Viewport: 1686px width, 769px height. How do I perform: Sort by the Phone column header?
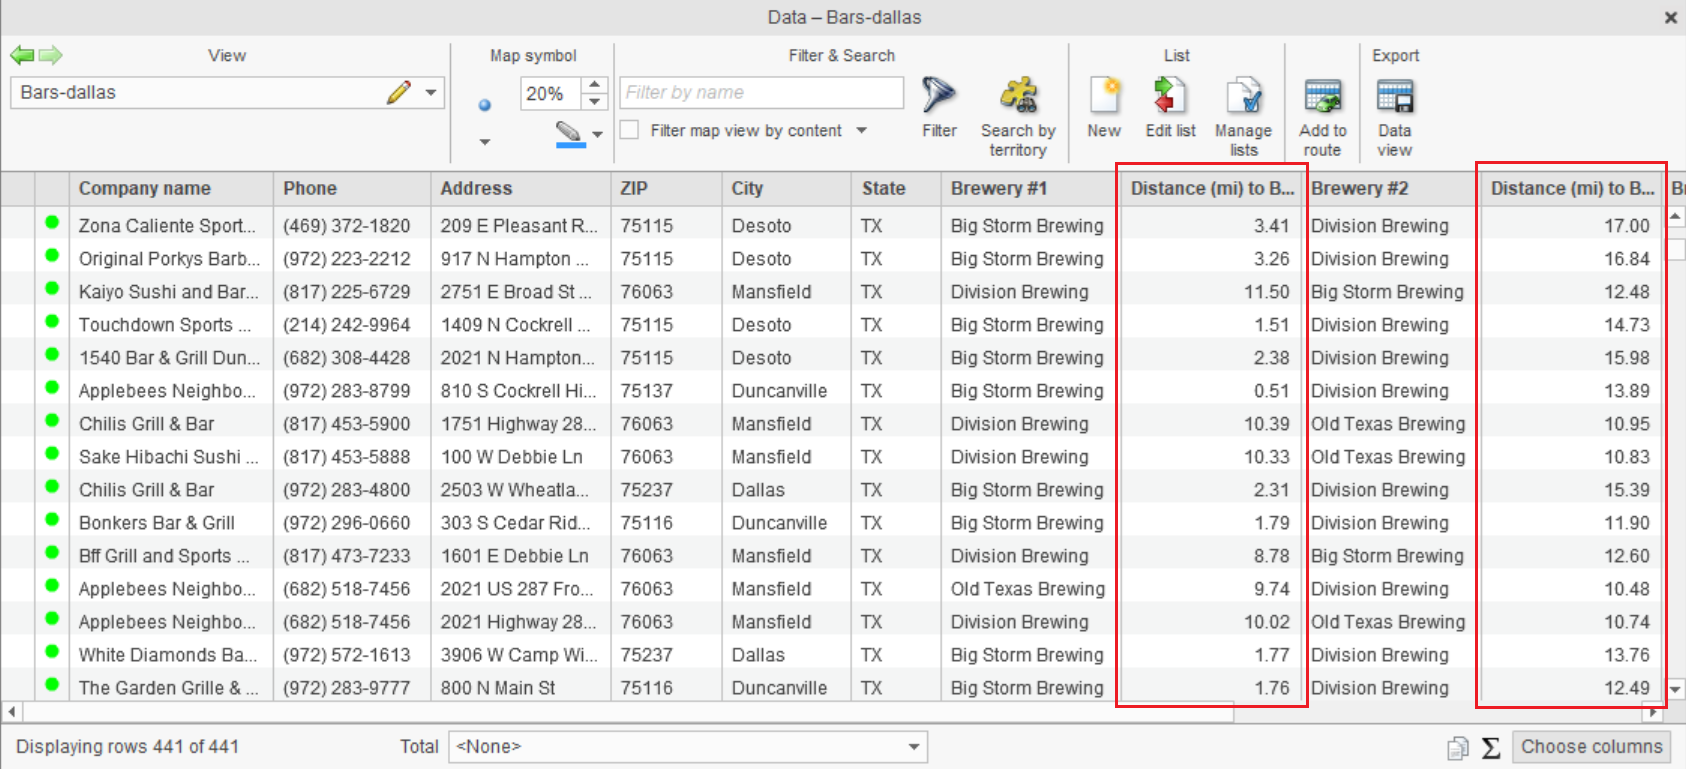coord(352,188)
